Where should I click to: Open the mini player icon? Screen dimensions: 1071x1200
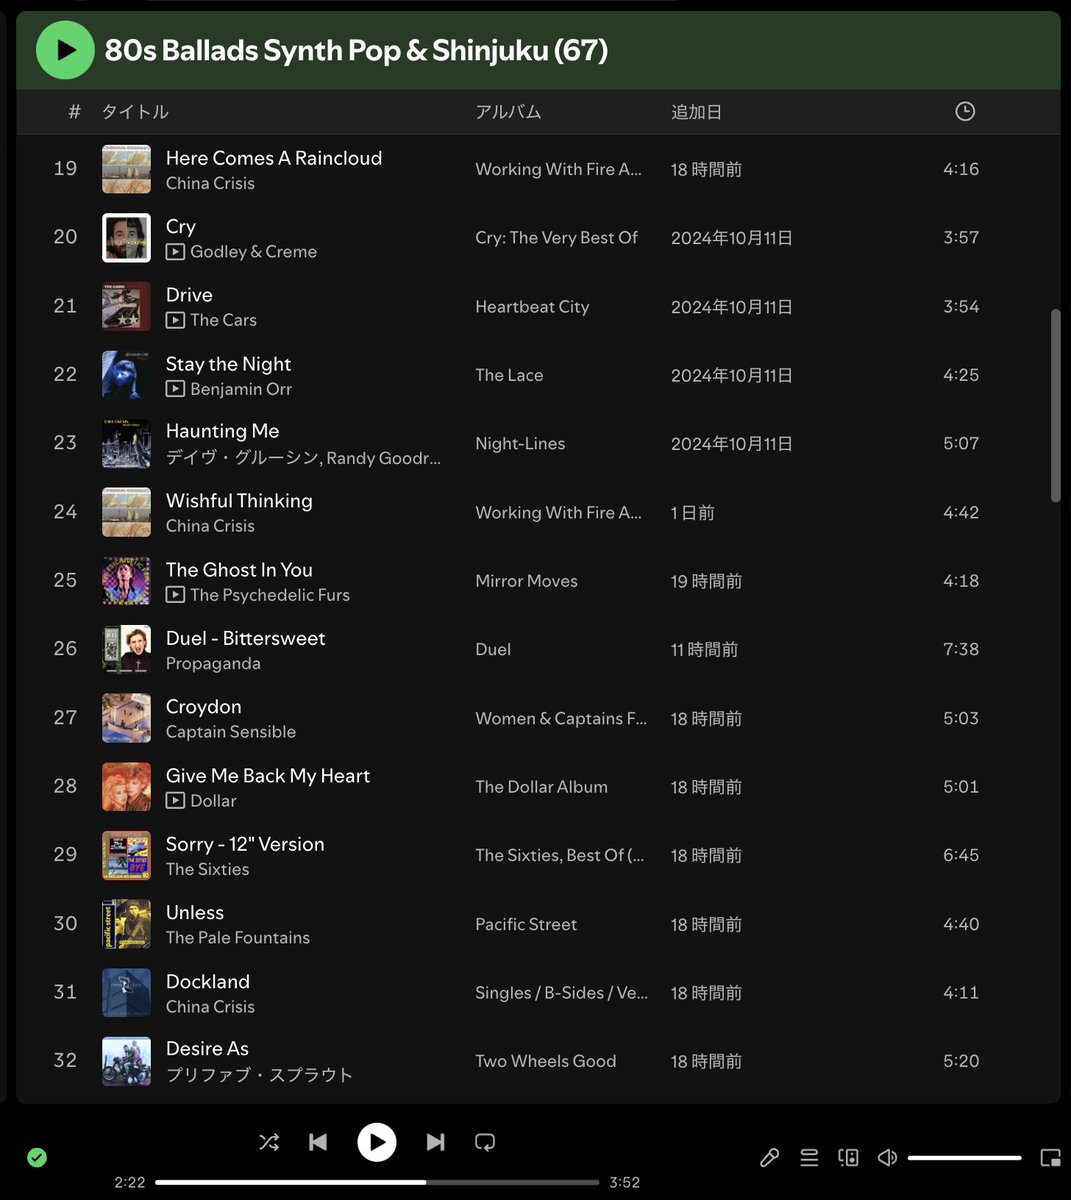point(1050,1158)
